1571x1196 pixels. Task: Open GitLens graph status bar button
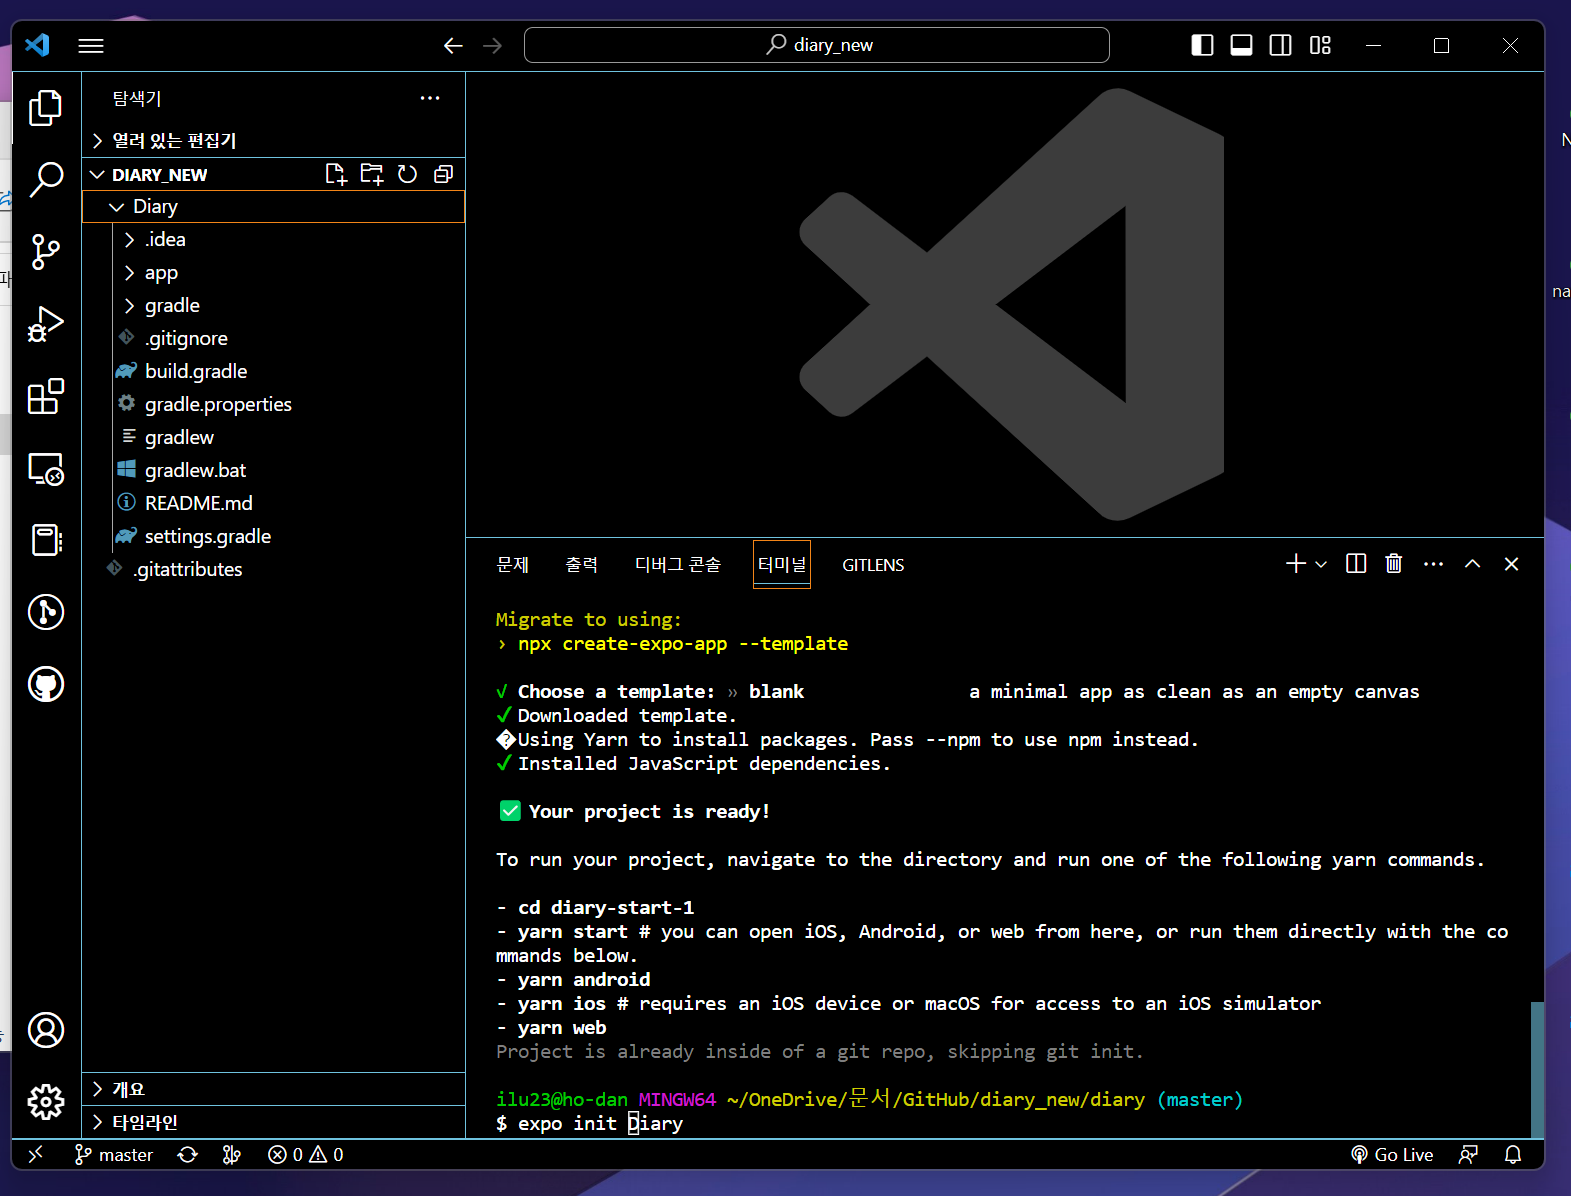pyautogui.click(x=232, y=1155)
